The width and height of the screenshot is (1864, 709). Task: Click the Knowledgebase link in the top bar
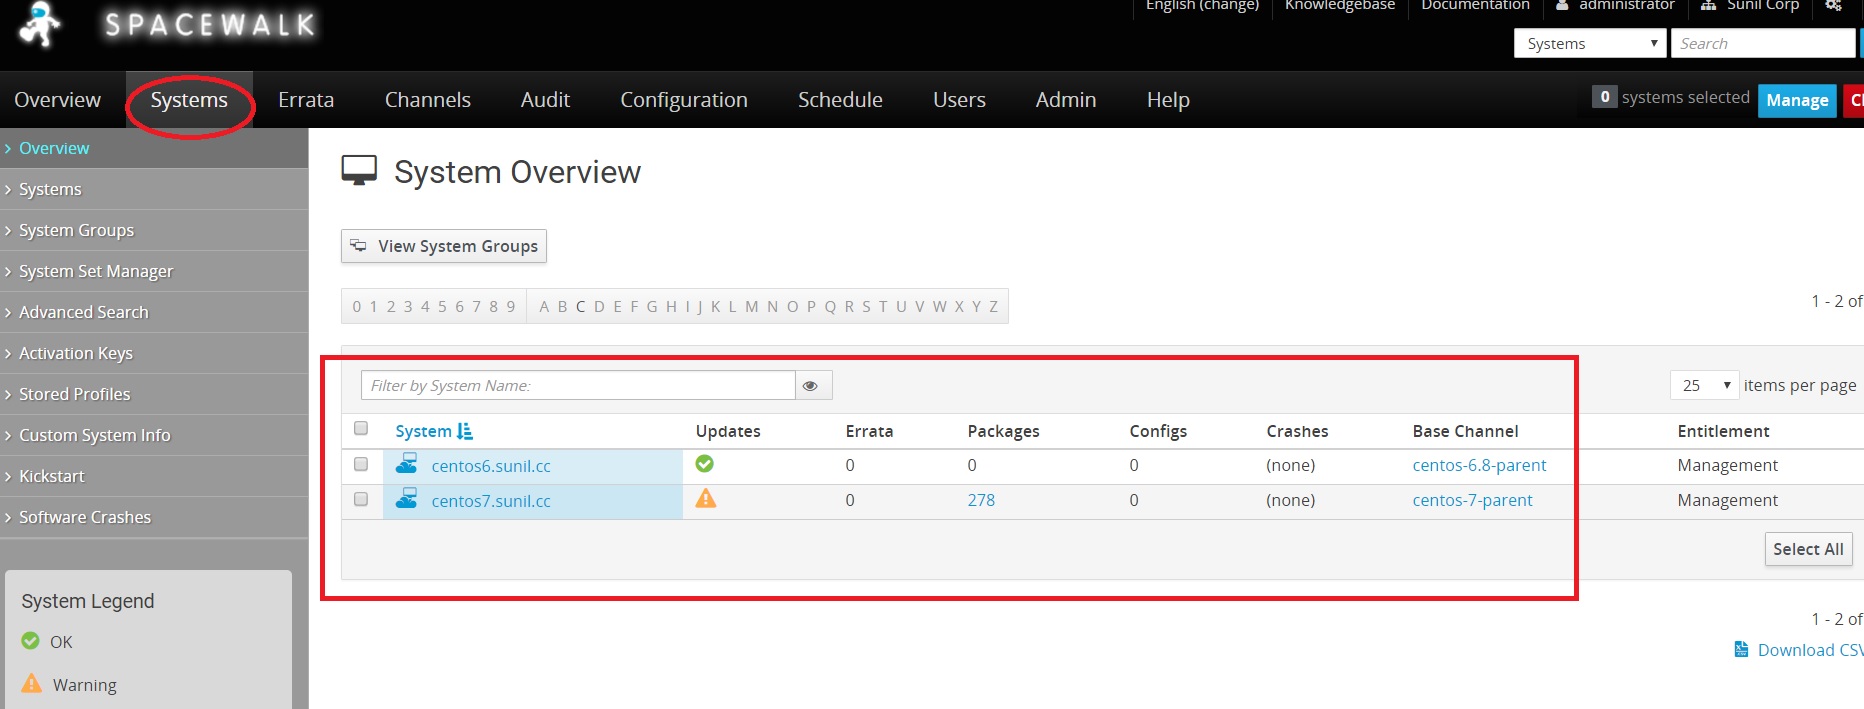coord(1340,6)
